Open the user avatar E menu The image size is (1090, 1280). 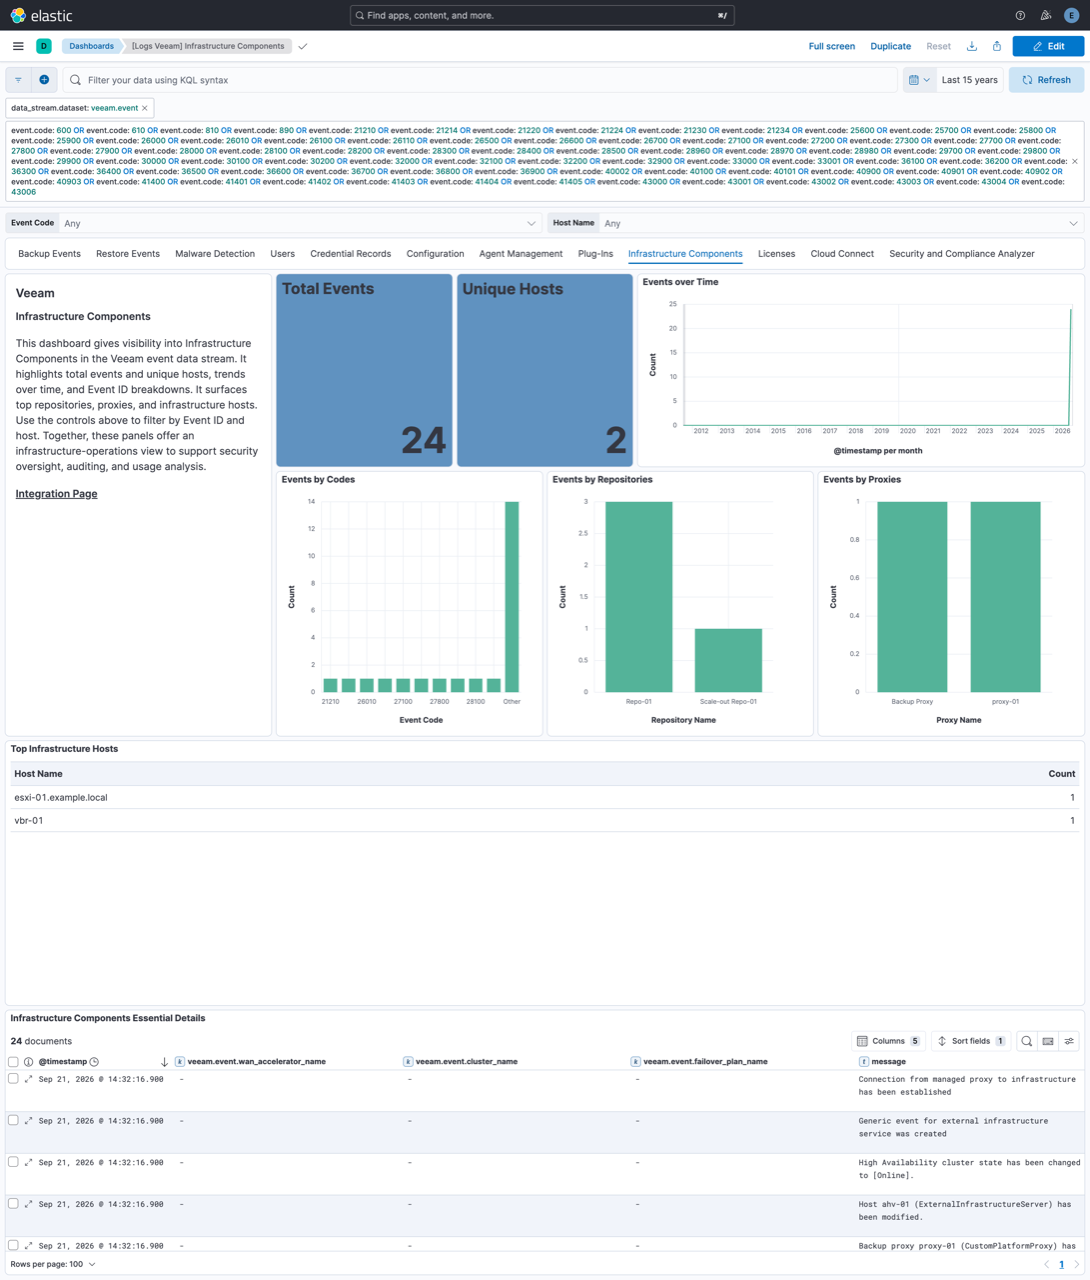coord(1072,16)
